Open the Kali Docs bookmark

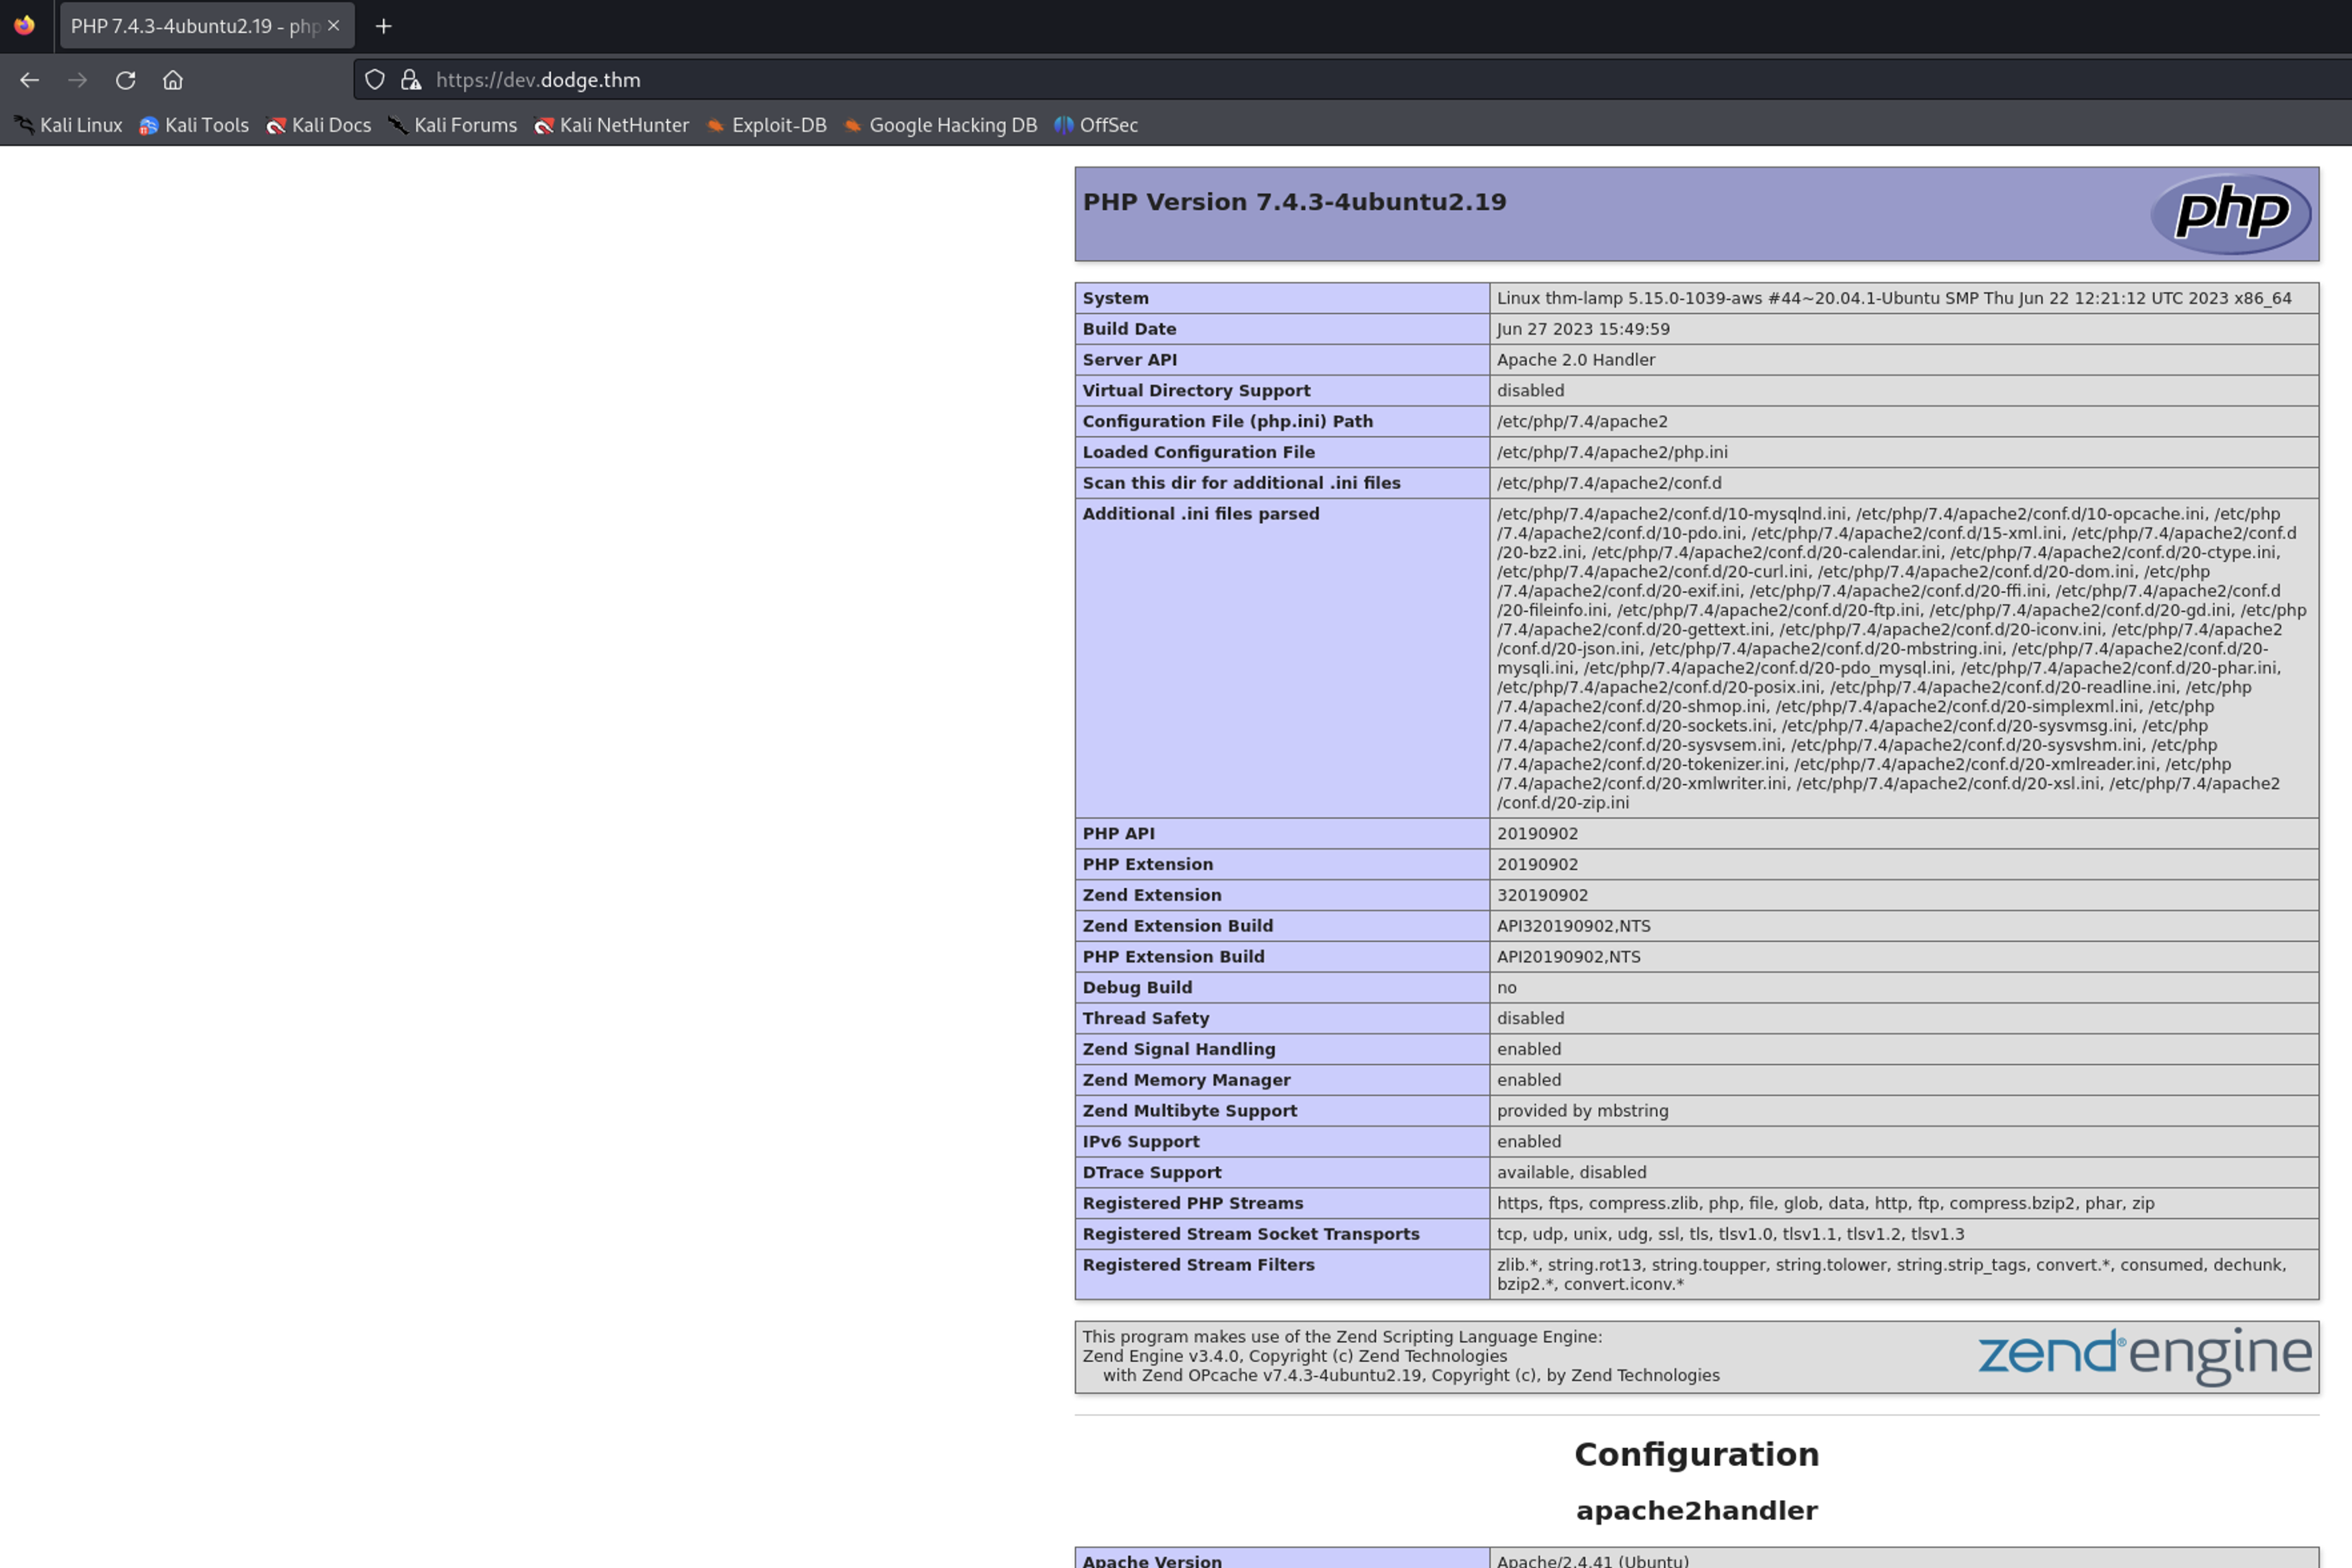tap(319, 125)
